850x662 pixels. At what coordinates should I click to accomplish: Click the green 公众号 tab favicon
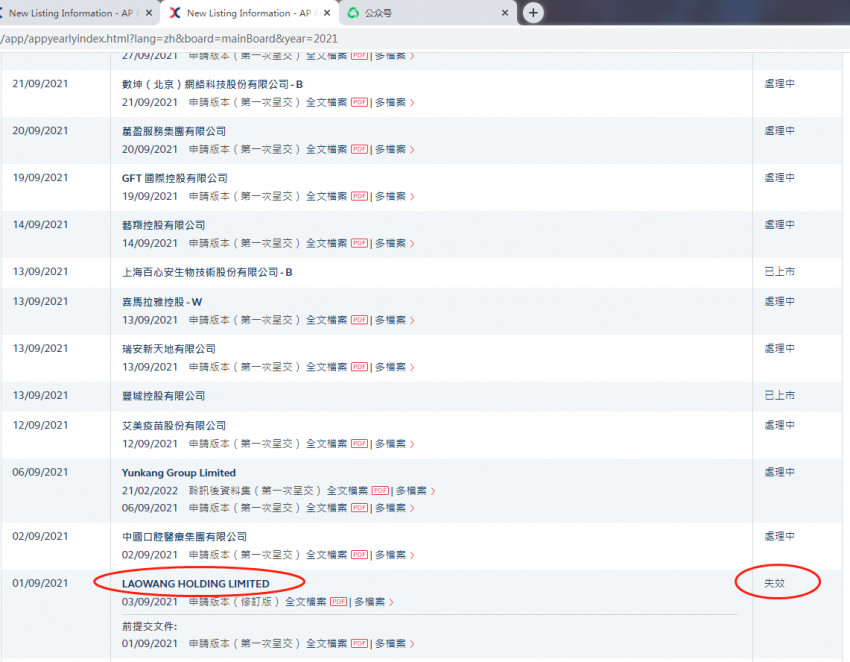352,14
